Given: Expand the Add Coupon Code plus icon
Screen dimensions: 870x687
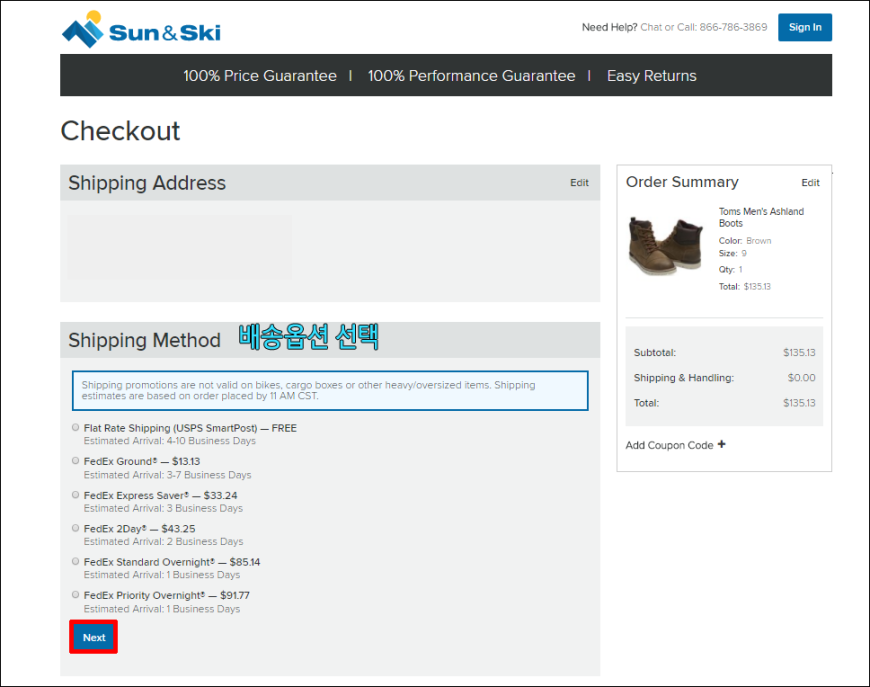Looking at the screenshot, I should tap(721, 444).
